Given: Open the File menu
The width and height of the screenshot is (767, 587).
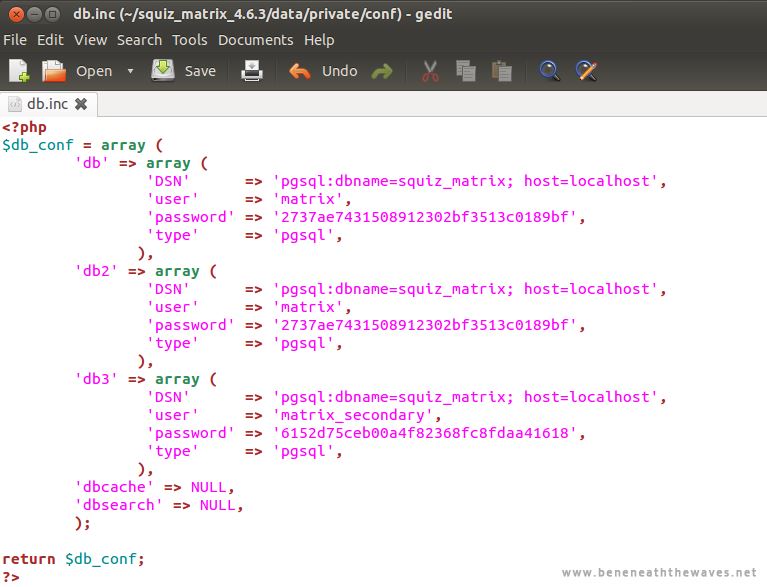Looking at the screenshot, I should click(15, 40).
